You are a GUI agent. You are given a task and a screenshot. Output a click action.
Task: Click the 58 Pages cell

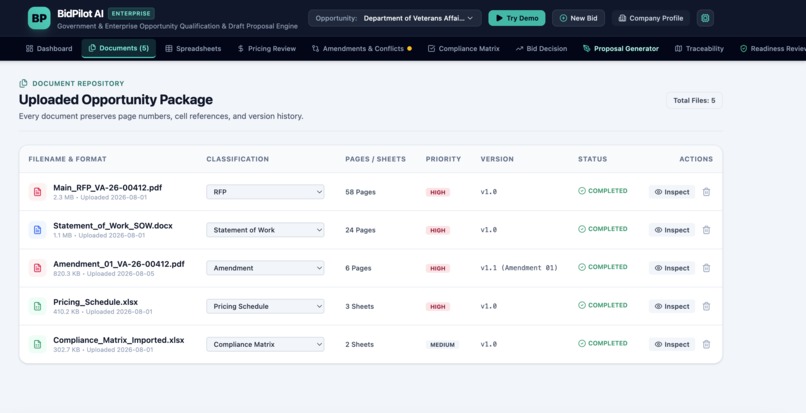(x=360, y=192)
